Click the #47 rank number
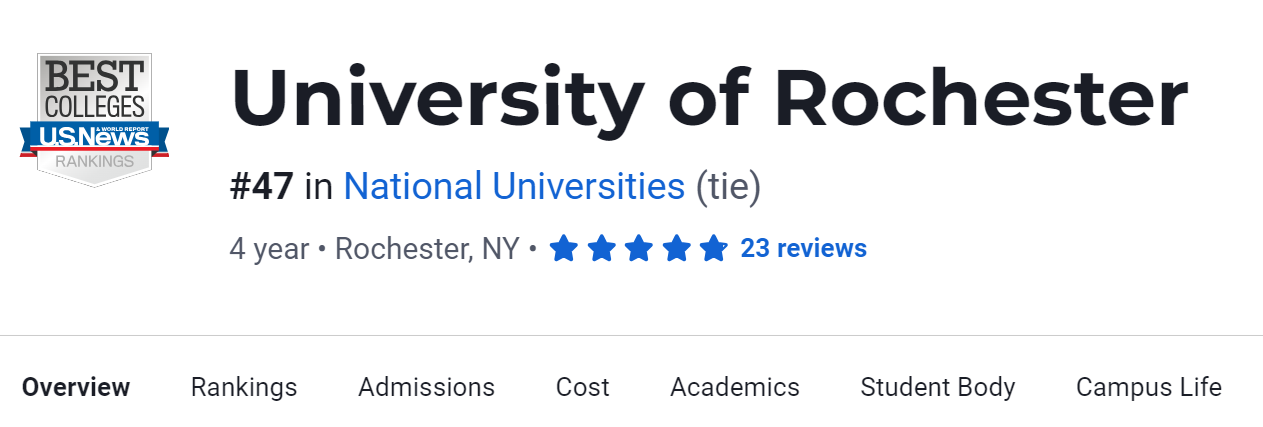 point(262,187)
